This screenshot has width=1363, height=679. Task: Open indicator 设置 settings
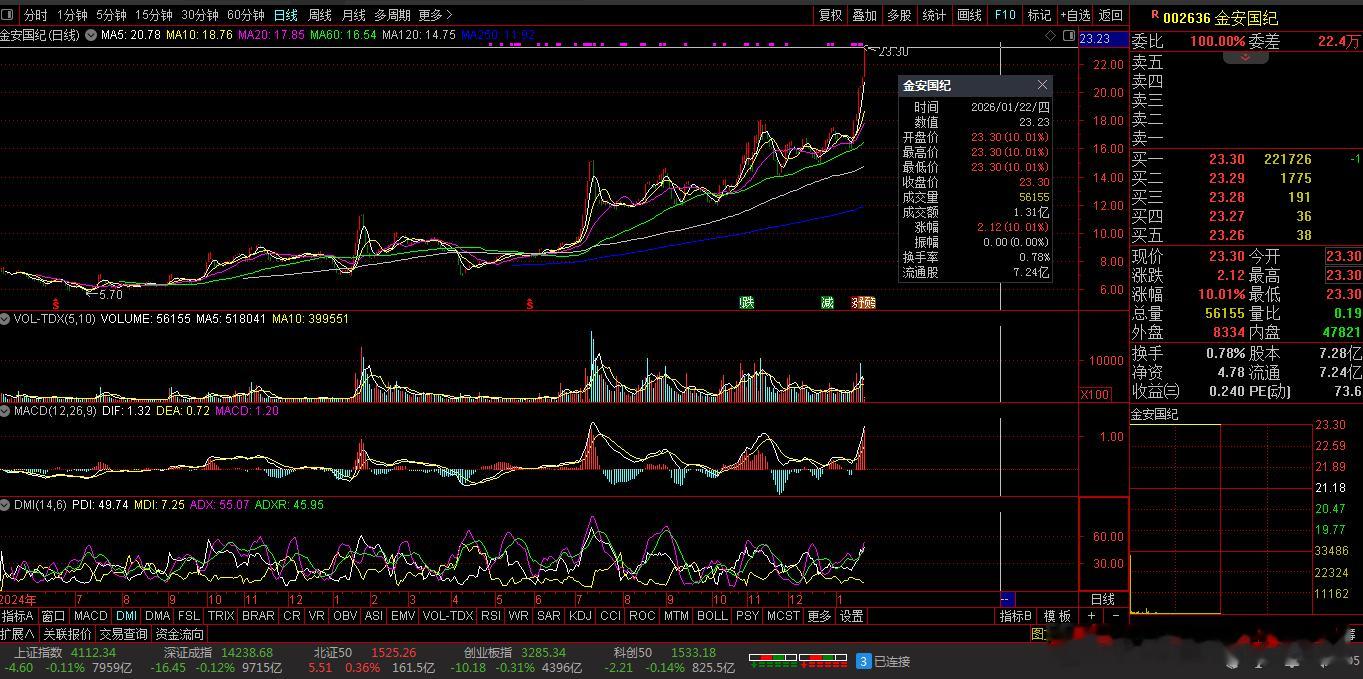tap(851, 616)
